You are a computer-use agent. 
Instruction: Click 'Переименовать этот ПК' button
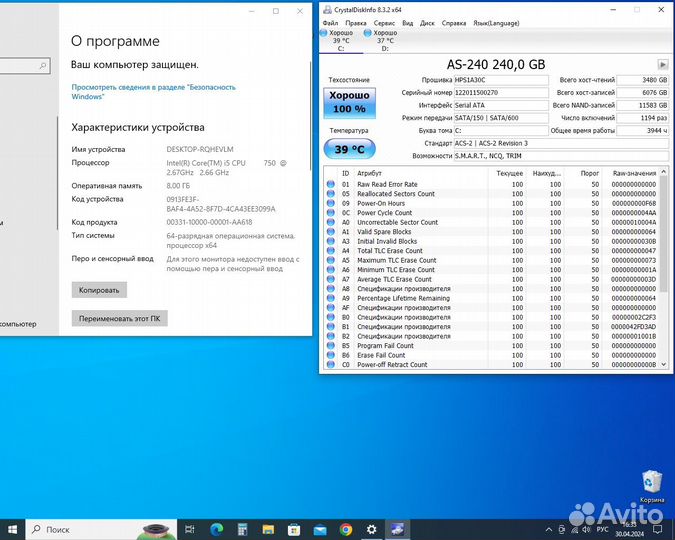[x=119, y=319]
